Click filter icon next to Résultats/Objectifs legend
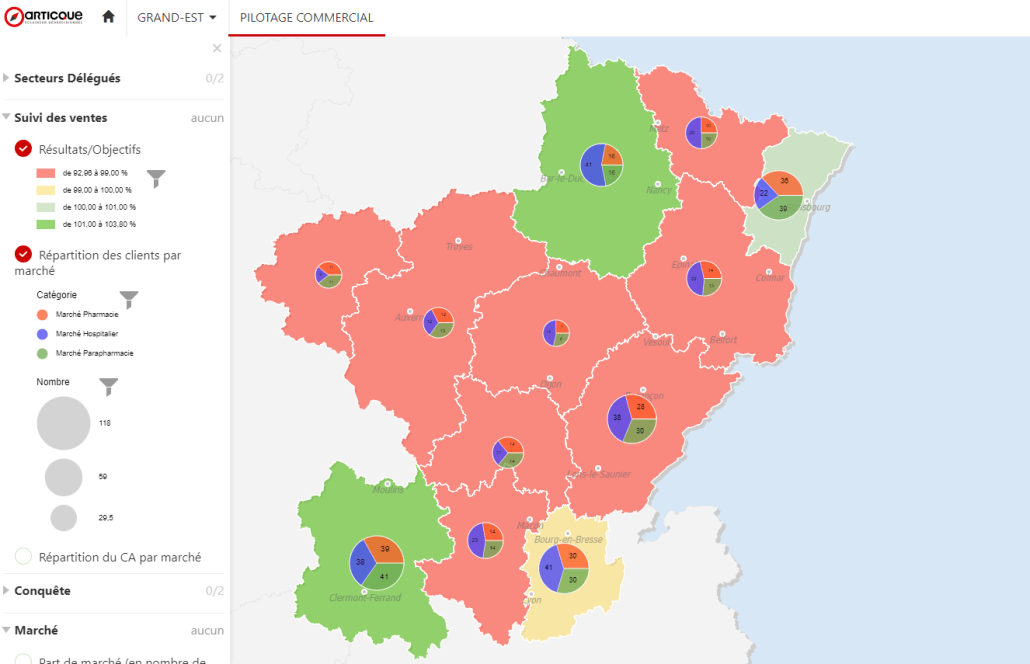1030x664 pixels. [157, 179]
